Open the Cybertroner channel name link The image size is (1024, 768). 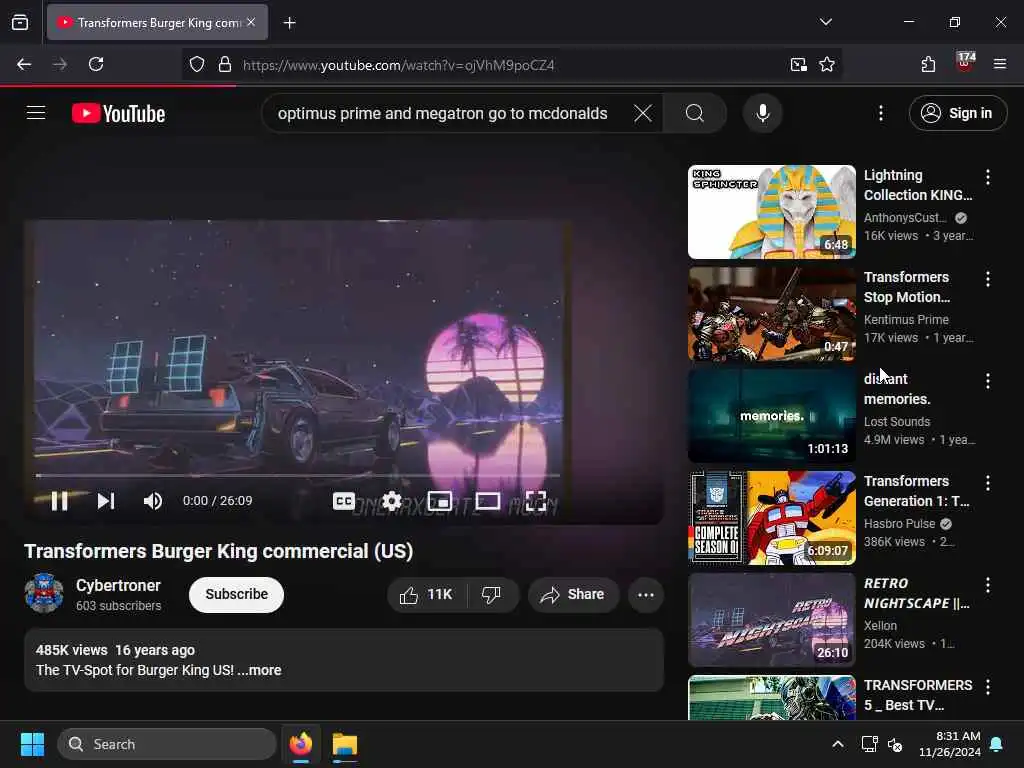click(118, 585)
